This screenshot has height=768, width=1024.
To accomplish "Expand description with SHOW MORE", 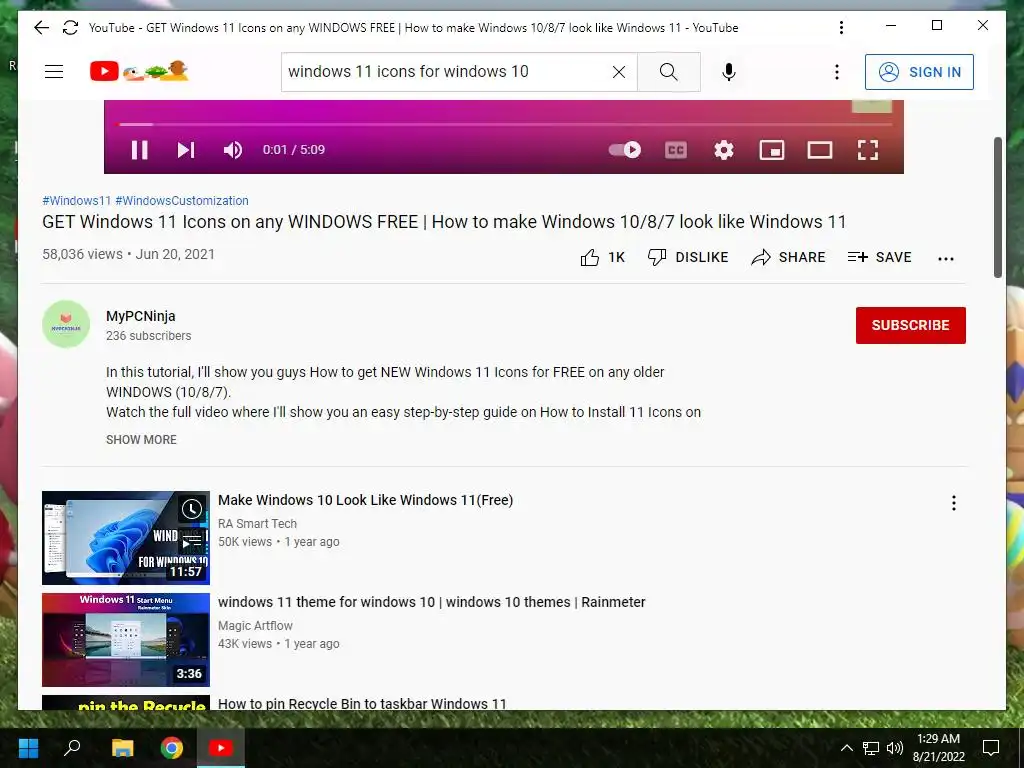I will point(141,440).
